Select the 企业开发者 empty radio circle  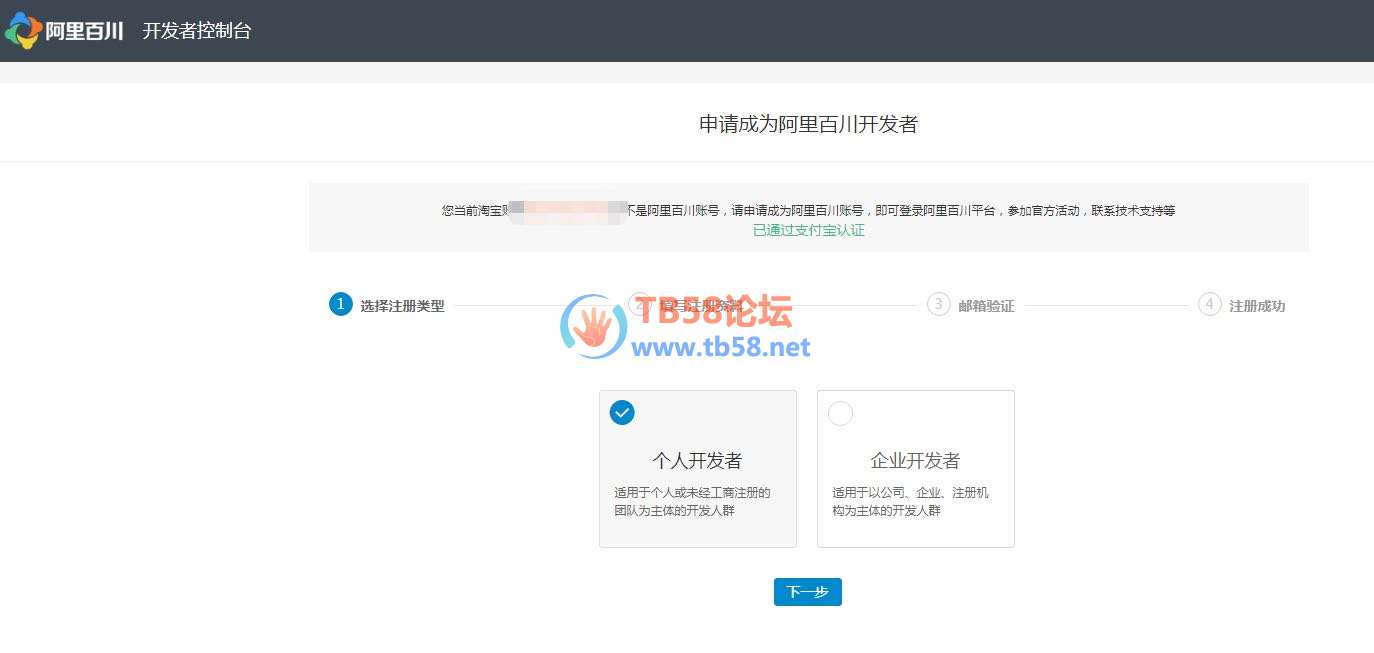point(840,412)
